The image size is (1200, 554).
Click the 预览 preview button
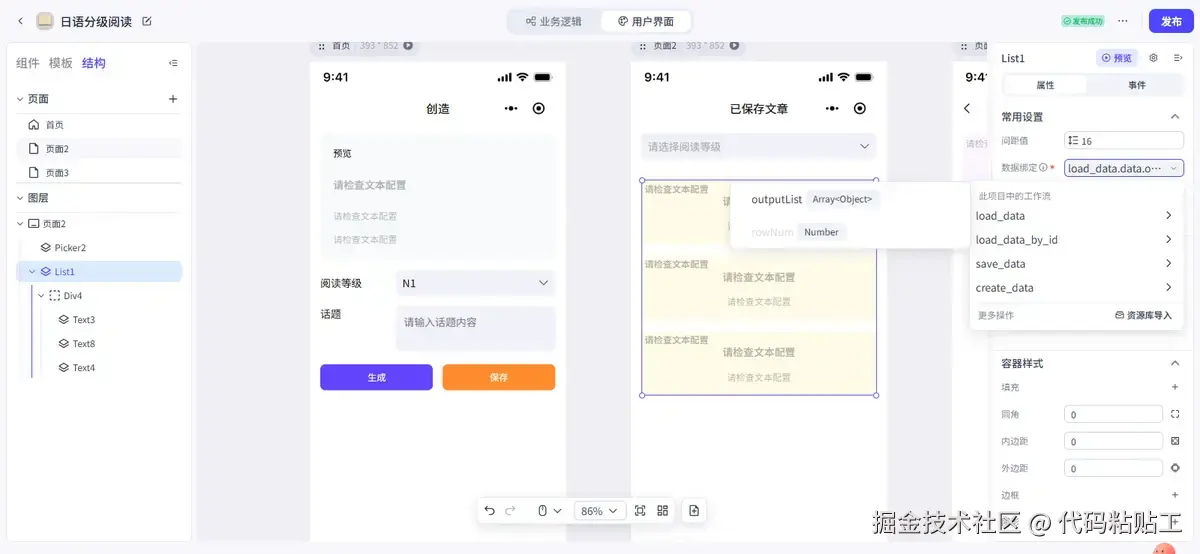1117,58
